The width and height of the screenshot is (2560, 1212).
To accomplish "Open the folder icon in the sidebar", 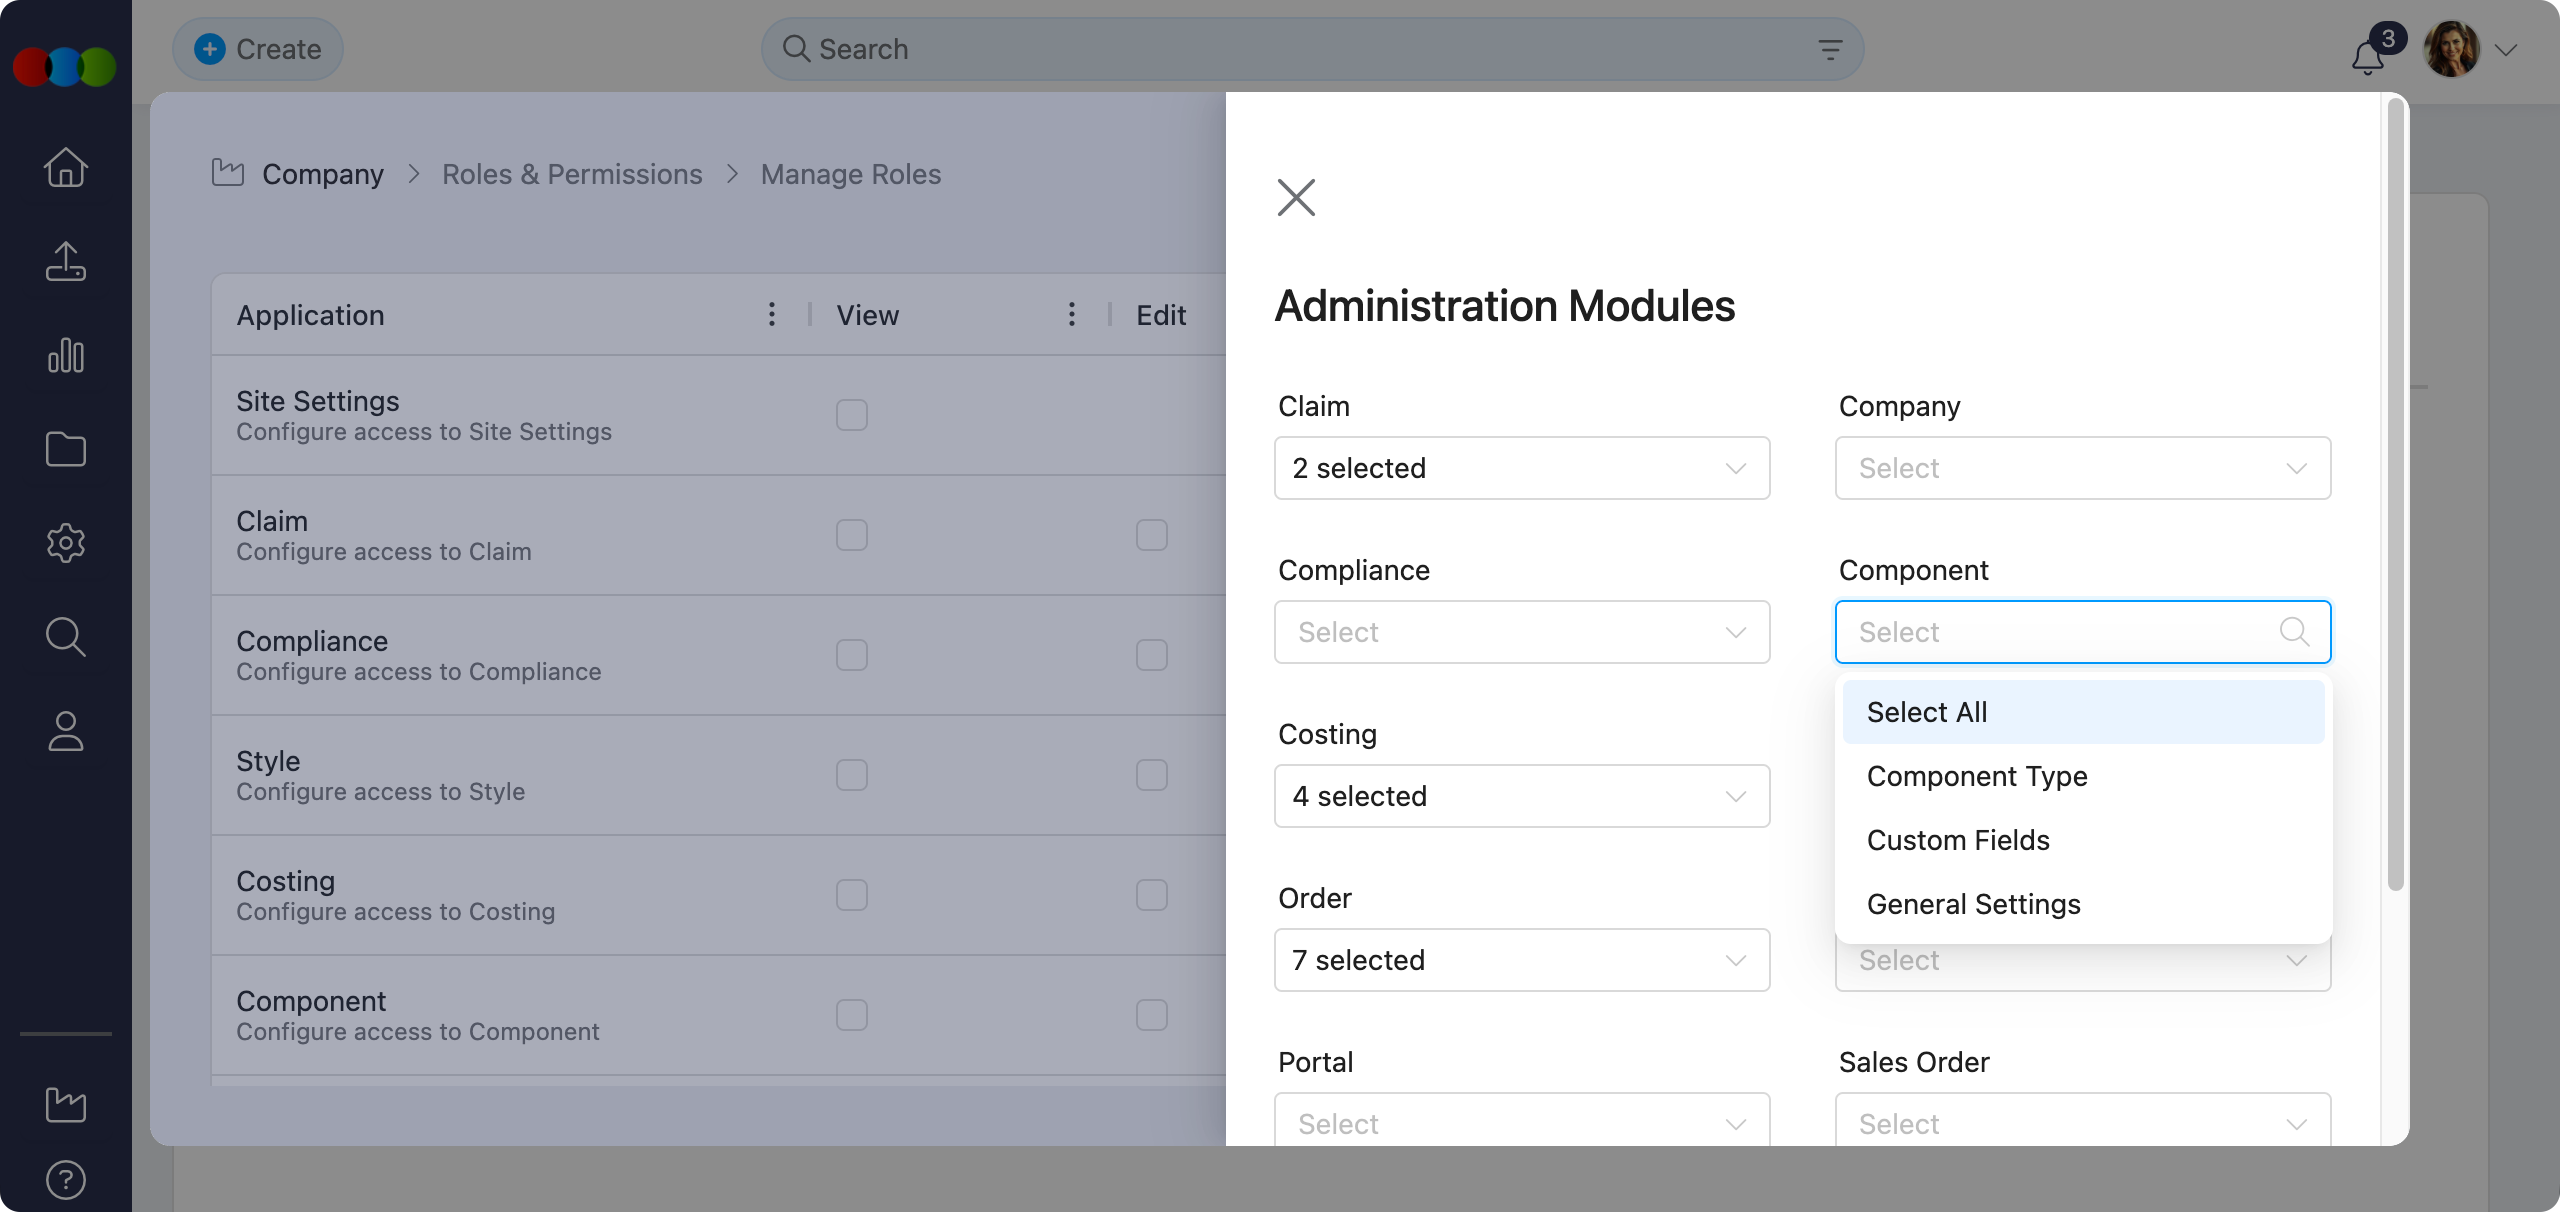I will pos(64,449).
